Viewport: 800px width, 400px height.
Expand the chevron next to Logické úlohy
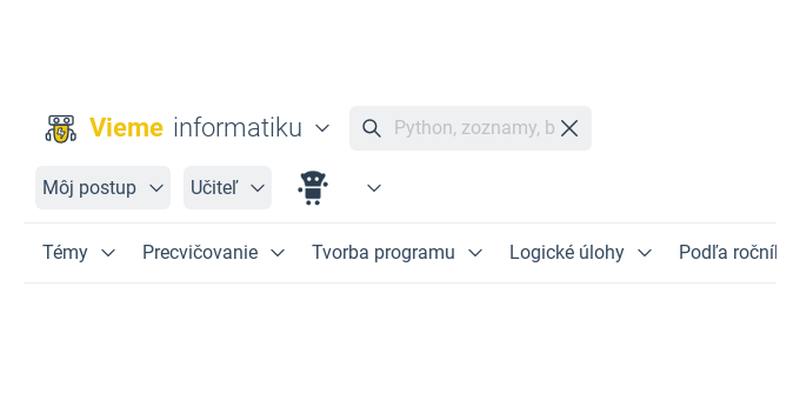point(644,253)
